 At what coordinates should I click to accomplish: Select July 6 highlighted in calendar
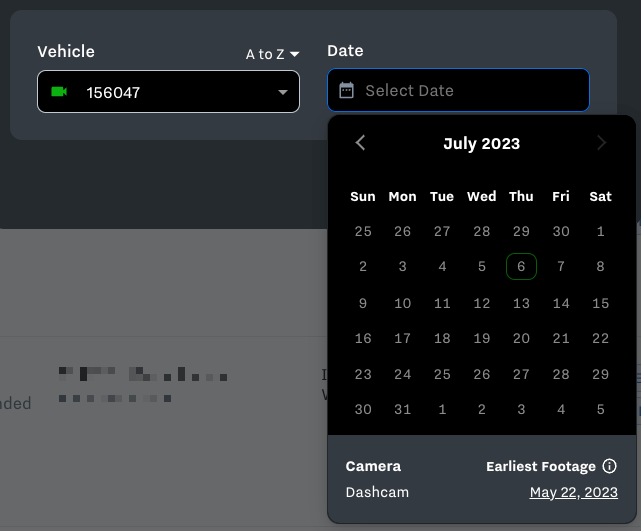[521, 267]
